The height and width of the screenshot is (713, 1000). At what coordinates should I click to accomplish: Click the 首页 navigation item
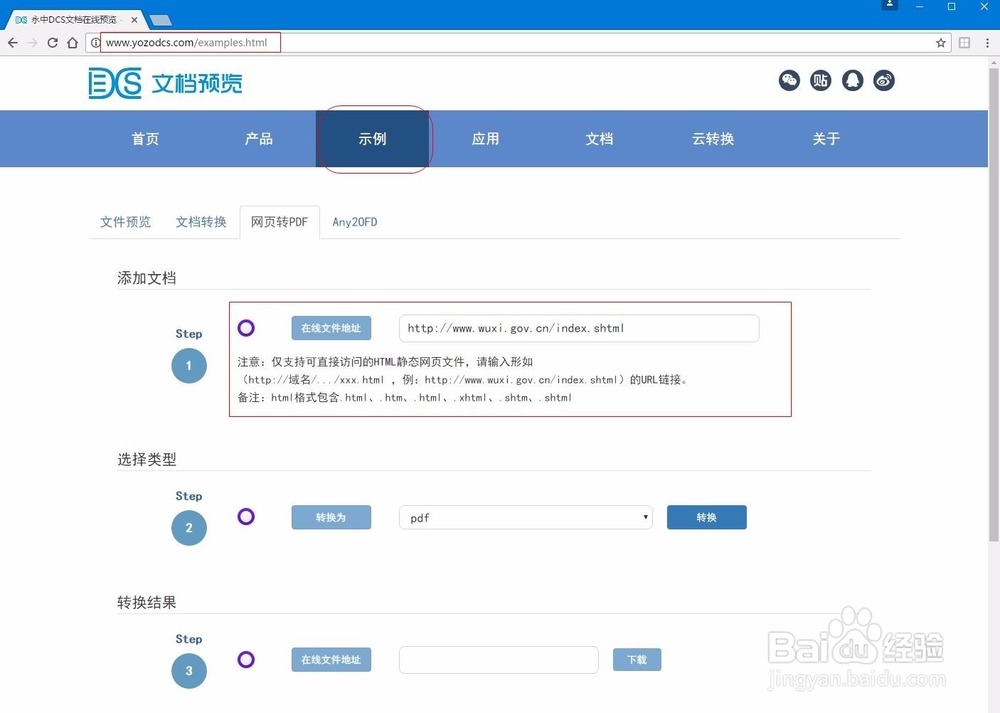[x=145, y=139]
